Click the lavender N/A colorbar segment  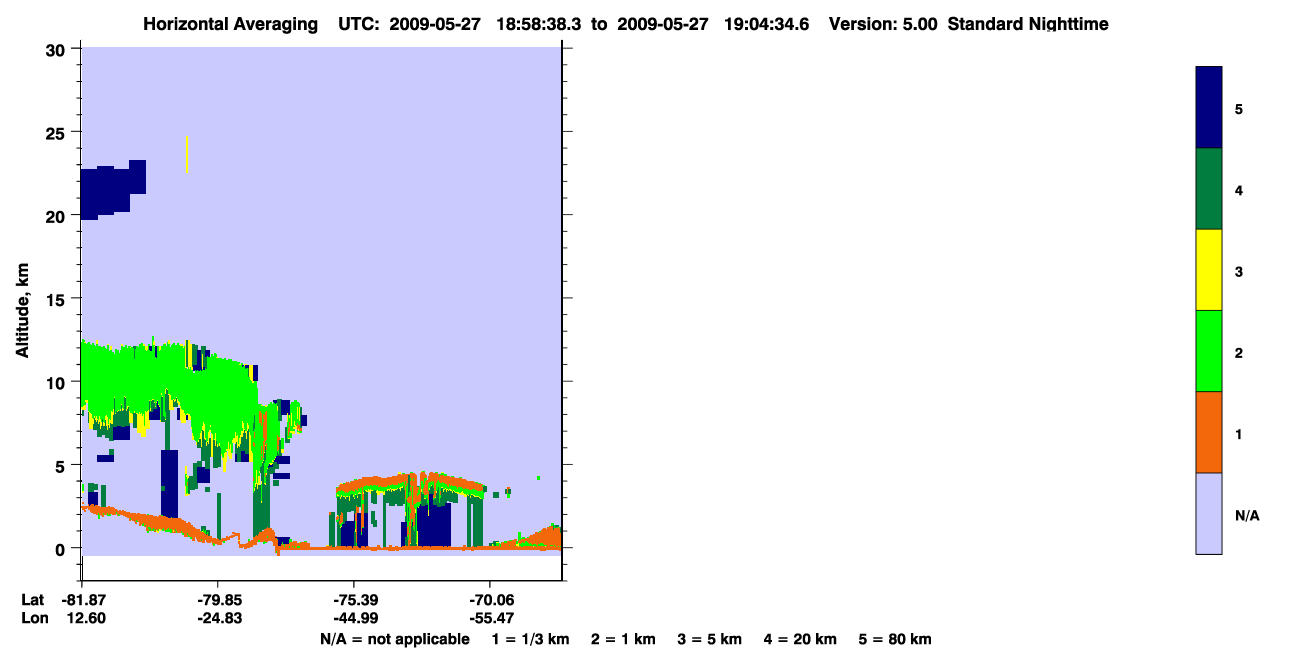[1209, 513]
